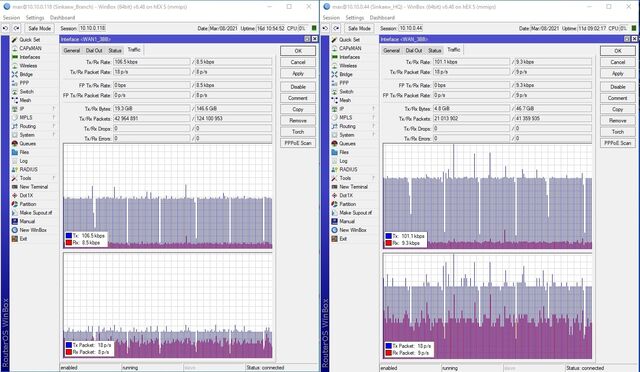Viewport: 640px width, 372px height.
Task: Open Wireless in left WinBox sidebar
Action: 25,65
